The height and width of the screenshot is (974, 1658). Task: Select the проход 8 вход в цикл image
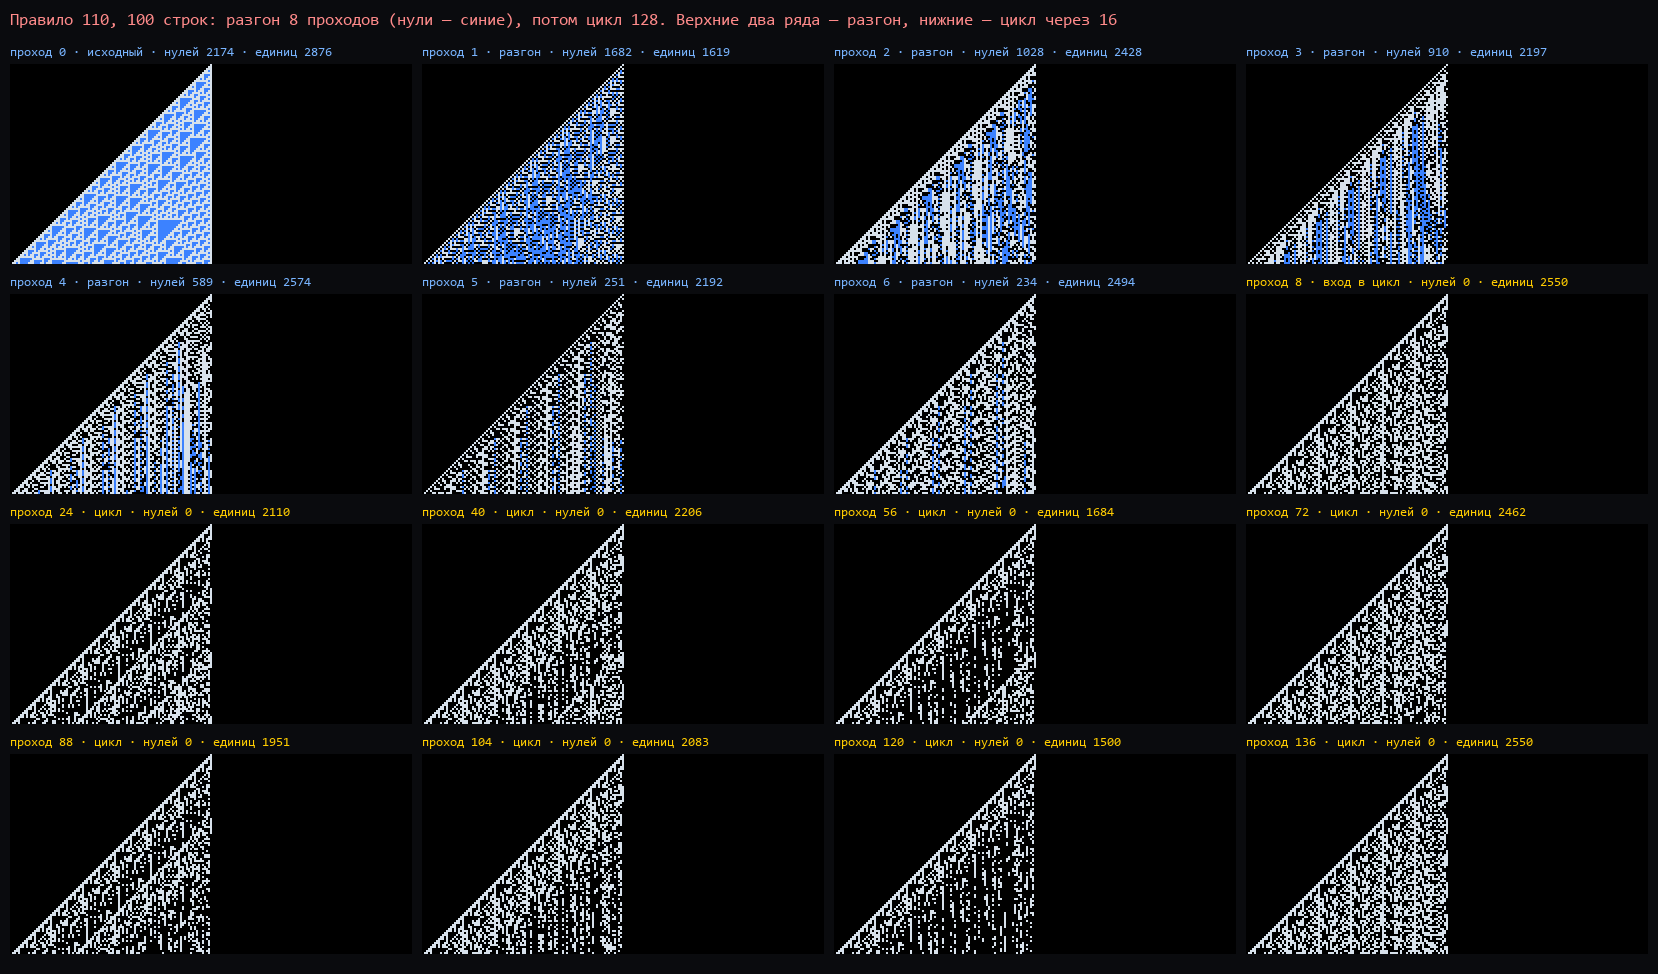pos(1447,394)
